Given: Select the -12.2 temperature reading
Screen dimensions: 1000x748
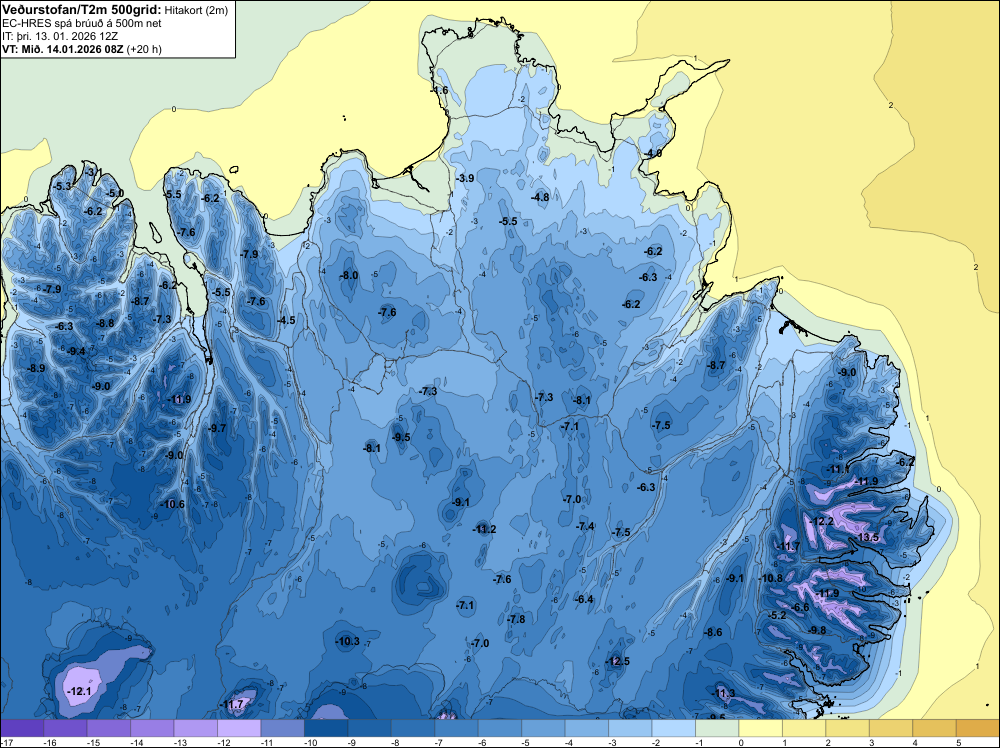Looking at the screenshot, I should pos(821,522).
